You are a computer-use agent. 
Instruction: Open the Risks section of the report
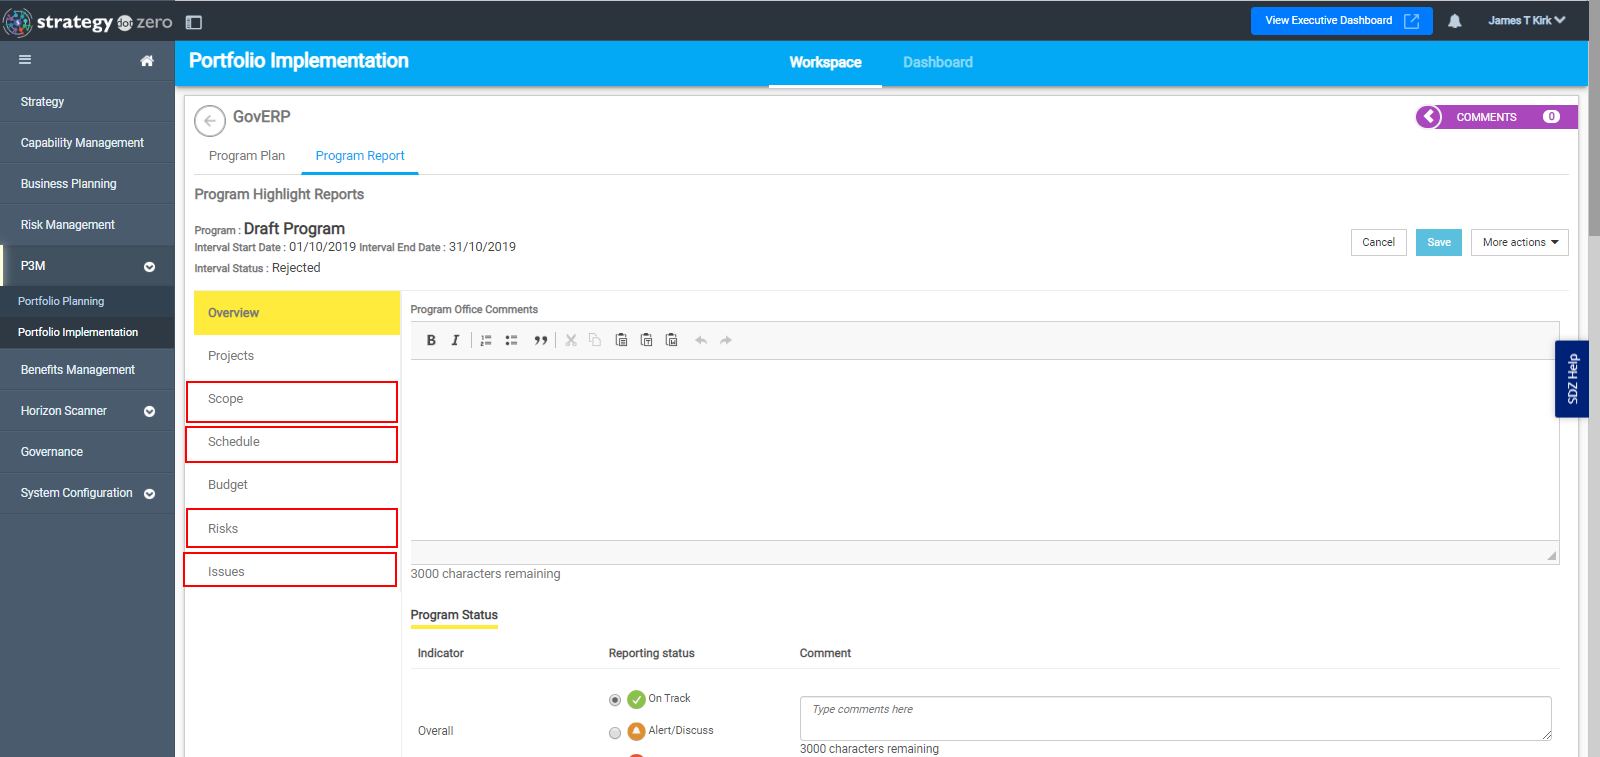(292, 528)
